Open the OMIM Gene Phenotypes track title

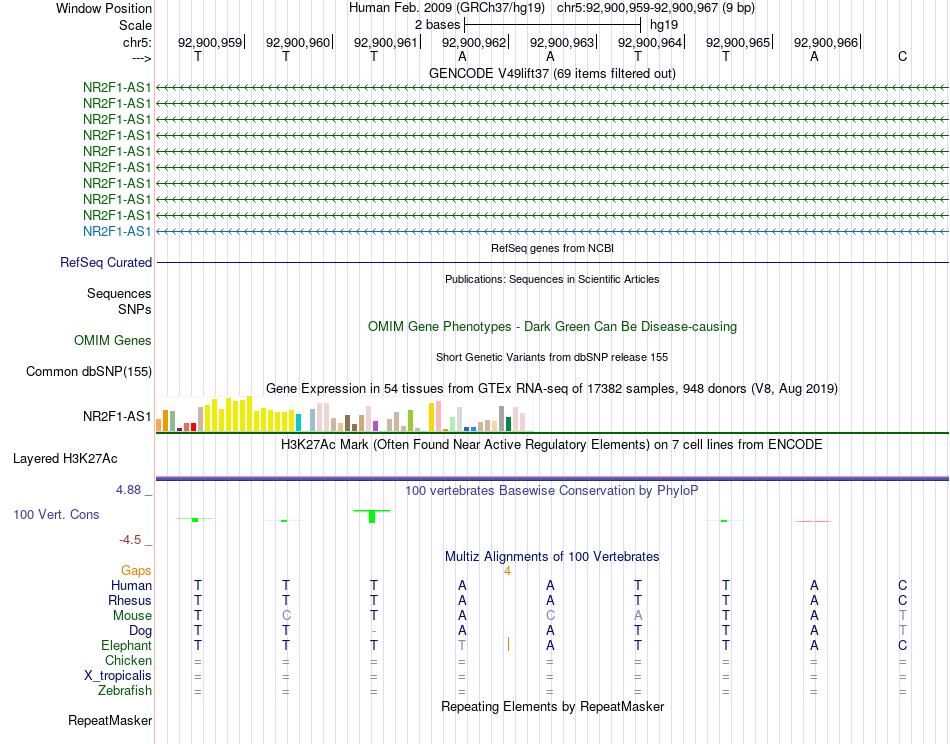[553, 327]
